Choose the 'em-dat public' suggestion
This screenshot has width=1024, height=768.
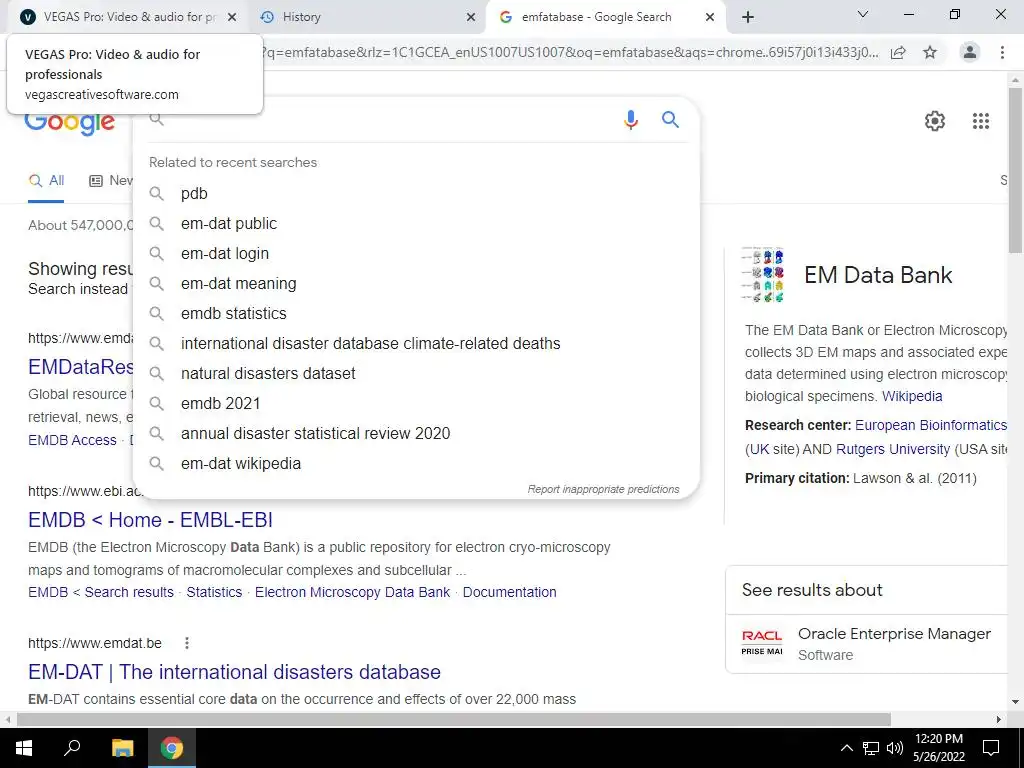tap(416, 223)
